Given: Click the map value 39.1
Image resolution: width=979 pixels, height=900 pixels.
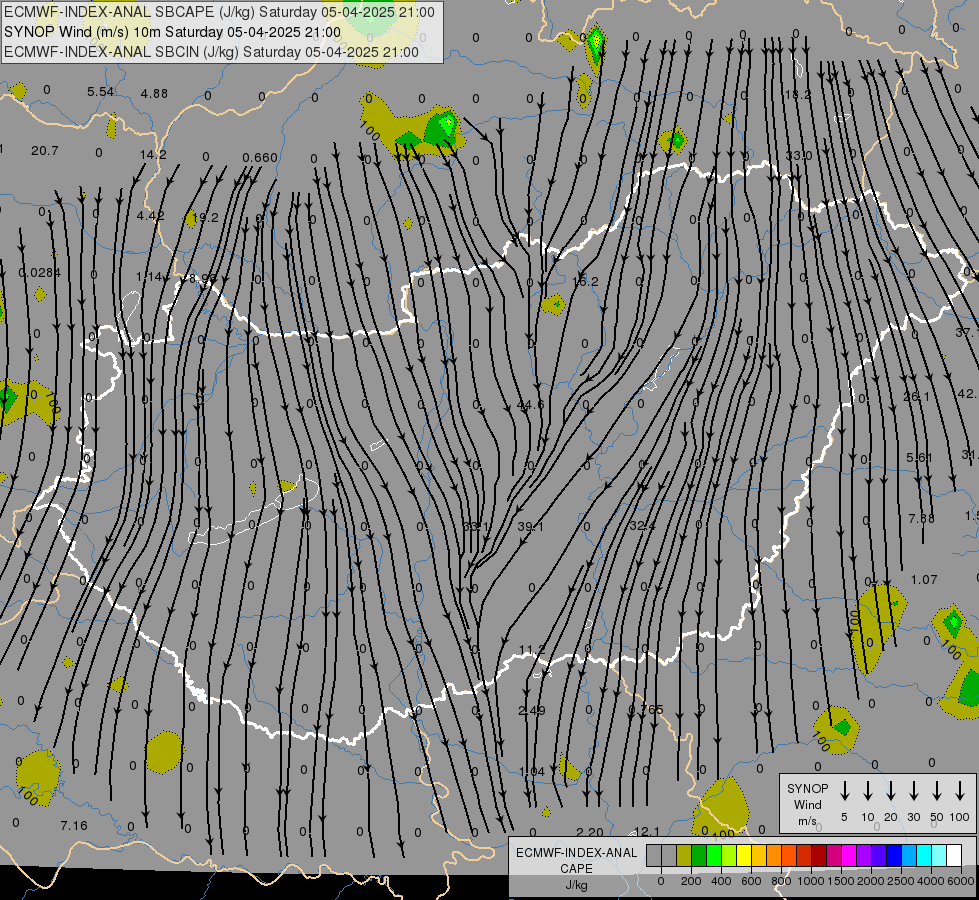Looking at the screenshot, I should point(531,527).
